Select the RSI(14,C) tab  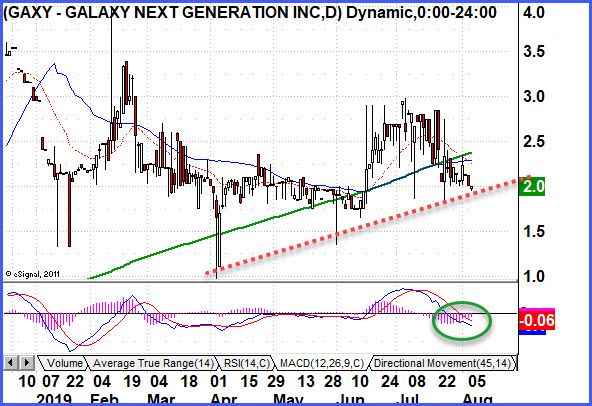click(246, 363)
